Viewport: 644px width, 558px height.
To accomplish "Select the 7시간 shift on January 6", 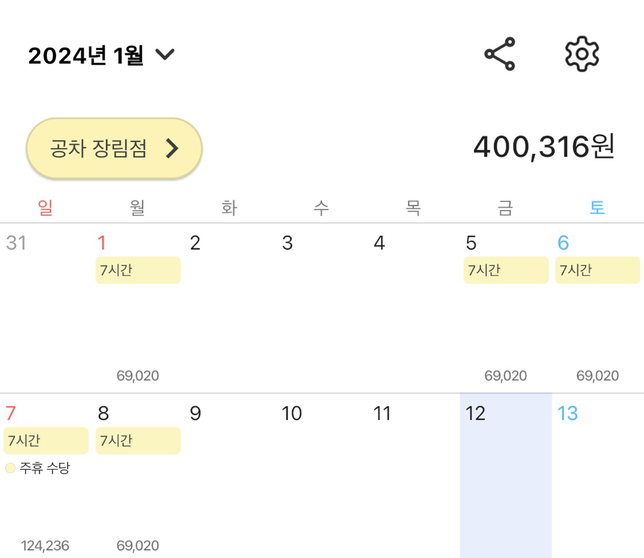I will (x=597, y=270).
